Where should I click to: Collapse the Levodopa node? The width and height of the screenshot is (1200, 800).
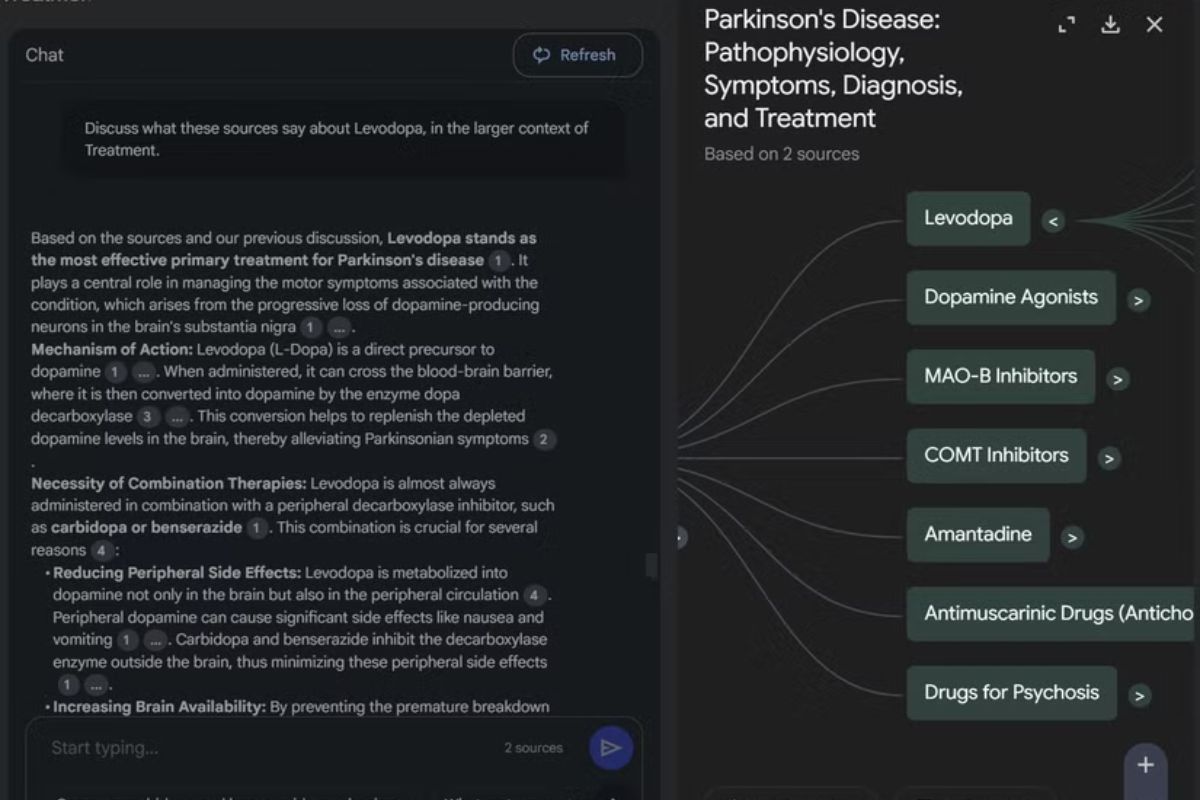[1052, 221]
